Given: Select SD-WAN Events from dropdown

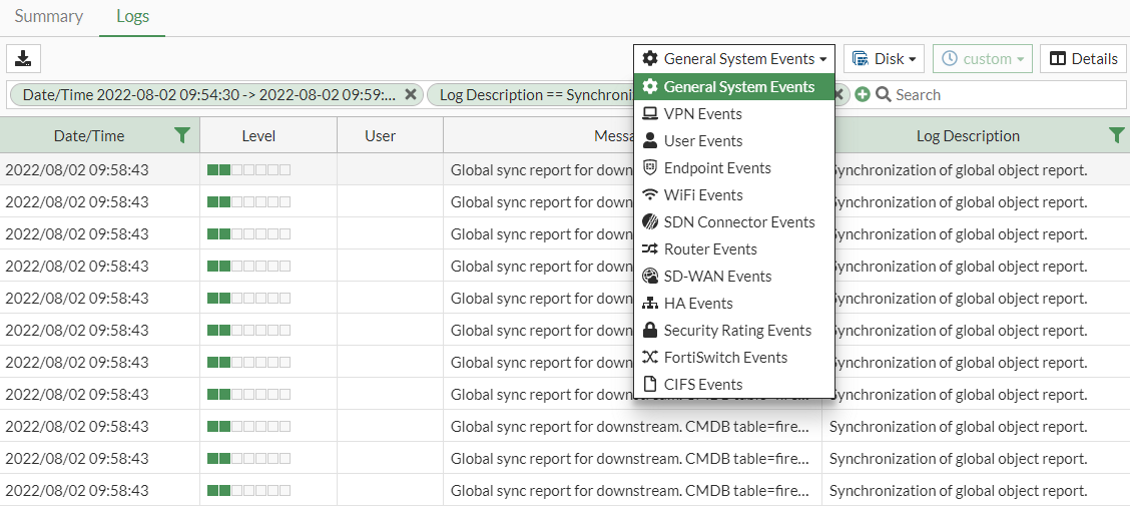Looking at the screenshot, I should 716,276.
